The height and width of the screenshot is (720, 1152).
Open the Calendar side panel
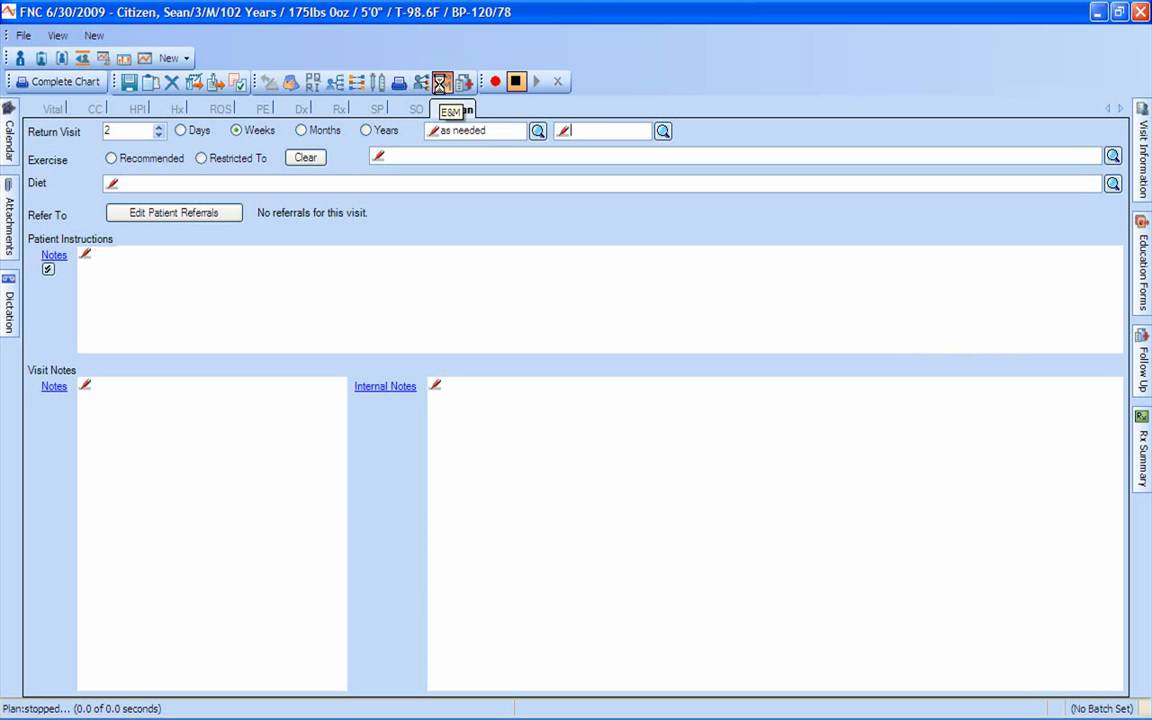click(x=10, y=133)
